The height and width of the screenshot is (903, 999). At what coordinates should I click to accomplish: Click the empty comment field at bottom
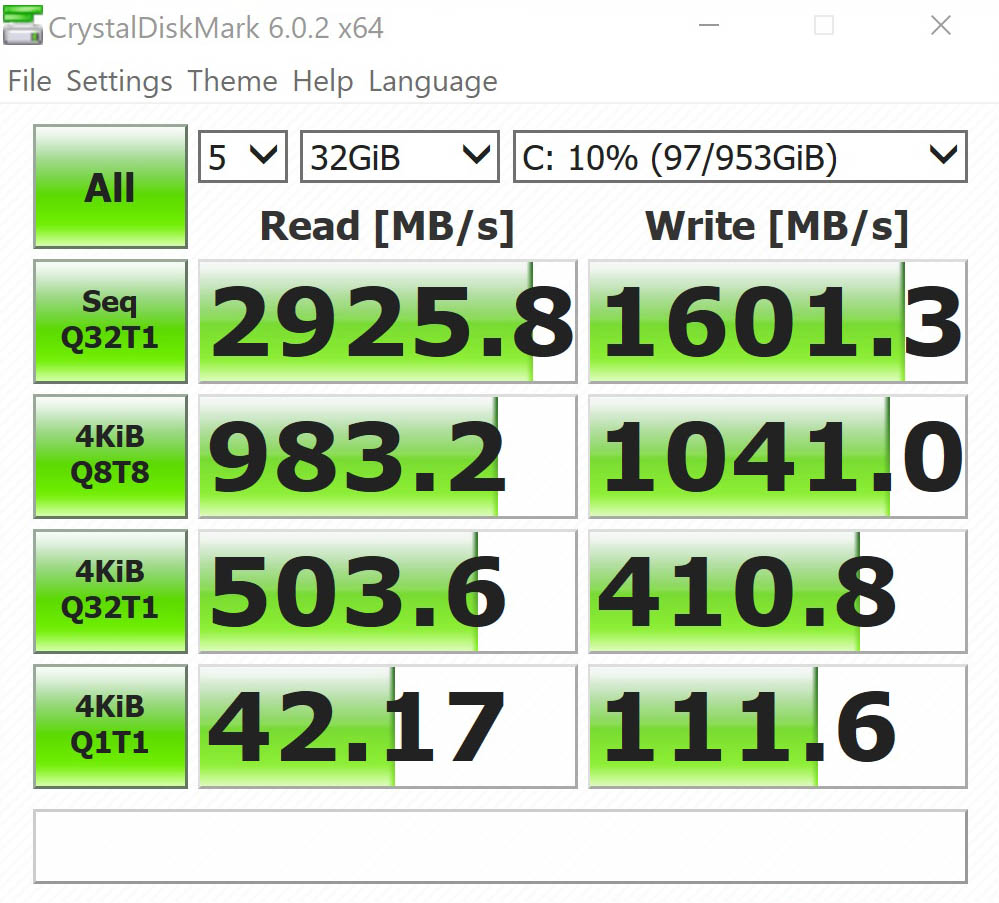(x=501, y=846)
